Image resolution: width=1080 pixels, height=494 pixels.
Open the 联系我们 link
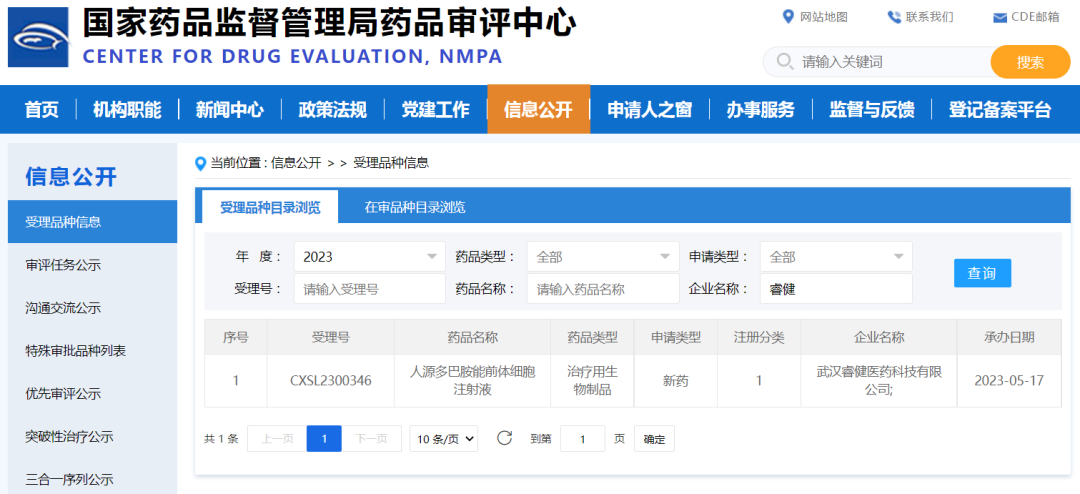930,17
